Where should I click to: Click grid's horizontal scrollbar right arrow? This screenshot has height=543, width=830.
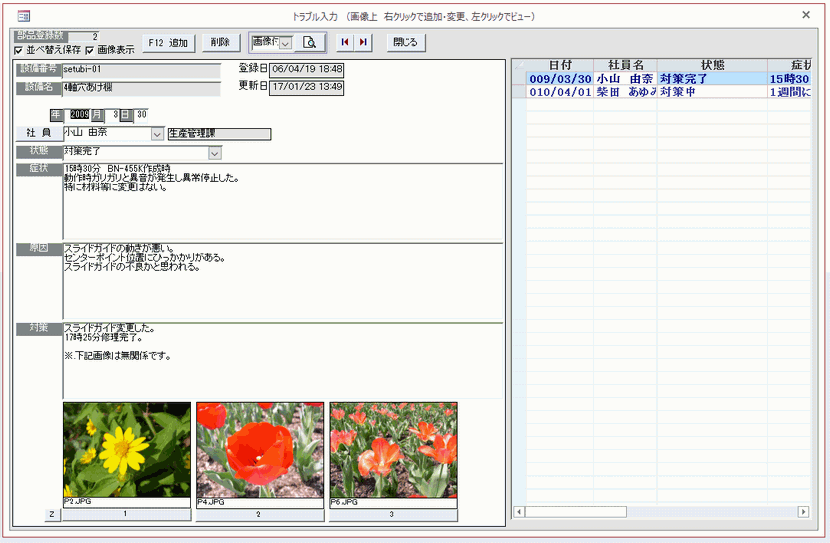pyautogui.click(x=804, y=512)
